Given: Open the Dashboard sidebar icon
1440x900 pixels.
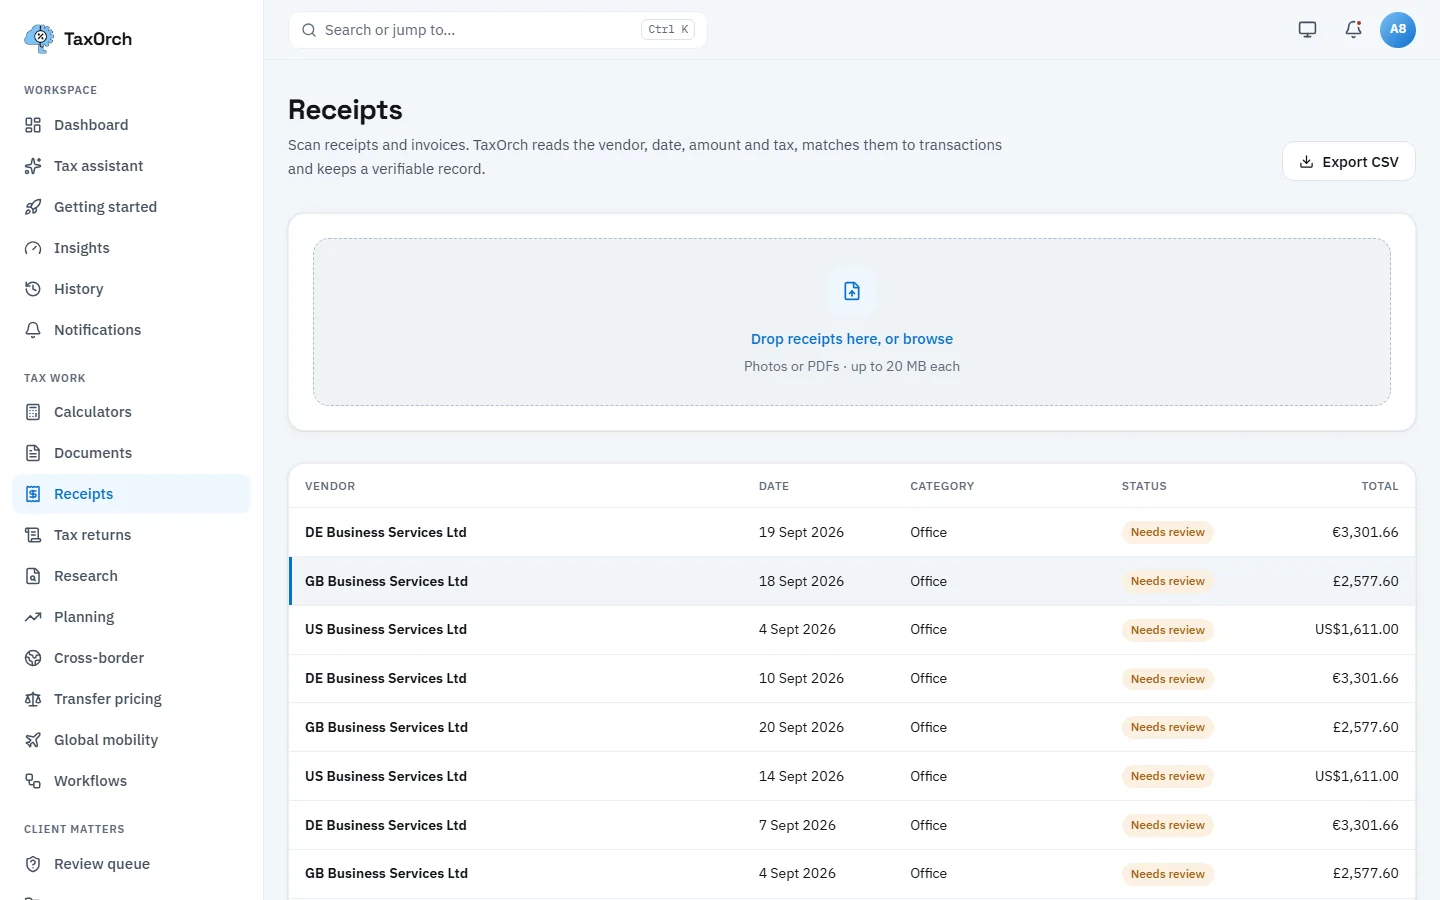Looking at the screenshot, I should point(33,125).
